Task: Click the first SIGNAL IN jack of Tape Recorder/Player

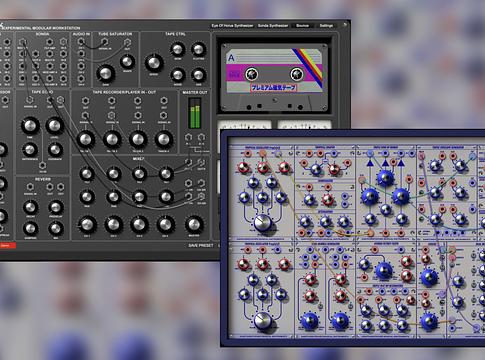Action: (86, 116)
